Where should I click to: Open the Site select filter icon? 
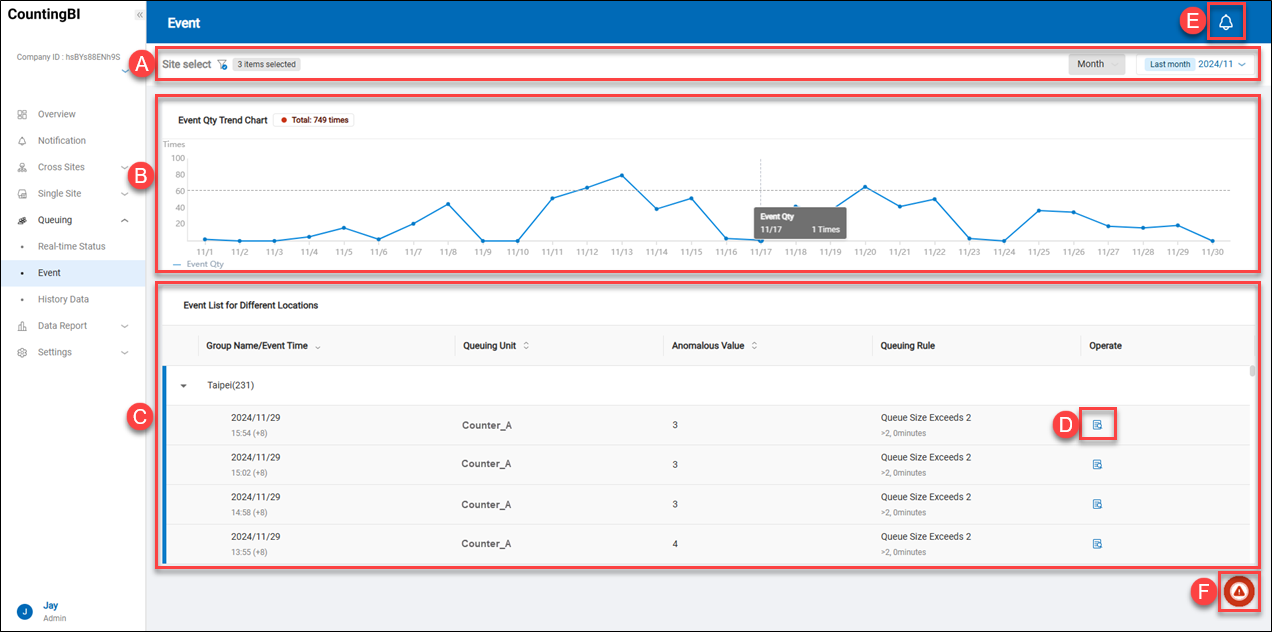click(222, 64)
